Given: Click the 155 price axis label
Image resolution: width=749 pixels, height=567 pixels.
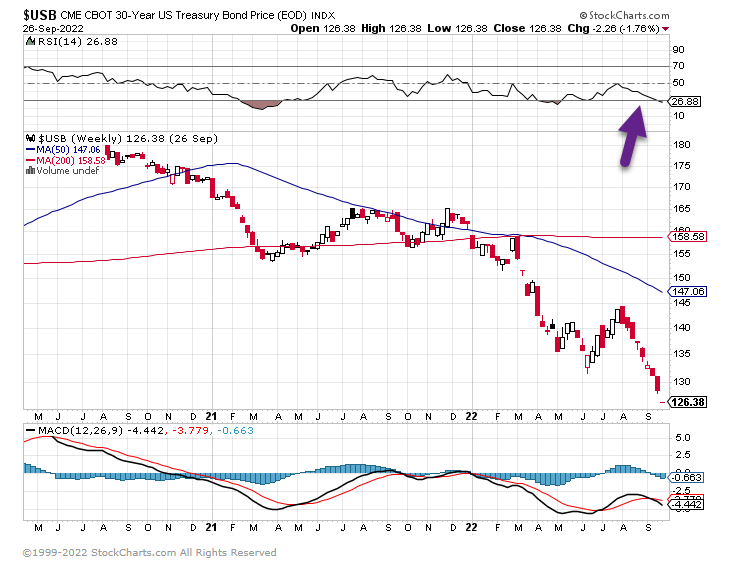Looking at the screenshot, I should [681, 254].
